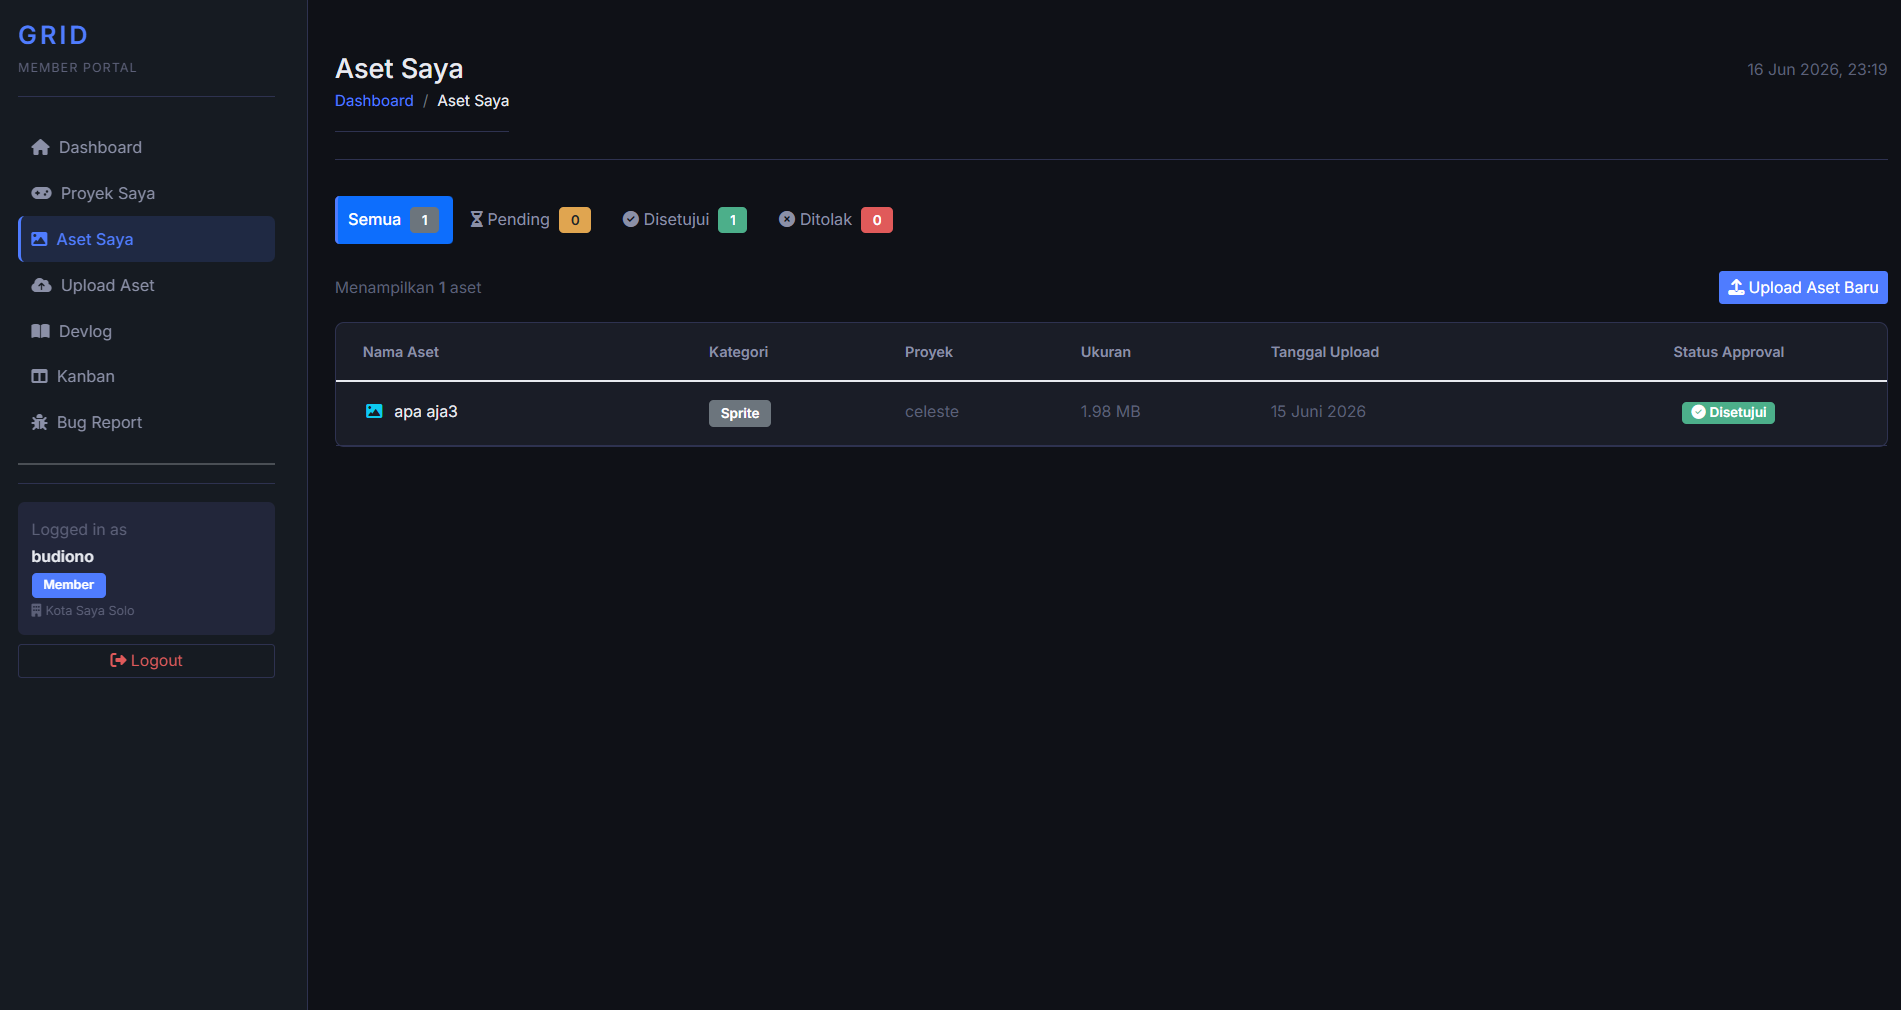1901x1010 pixels.
Task: Click the Menampilkan 1 aset text
Action: click(x=408, y=287)
